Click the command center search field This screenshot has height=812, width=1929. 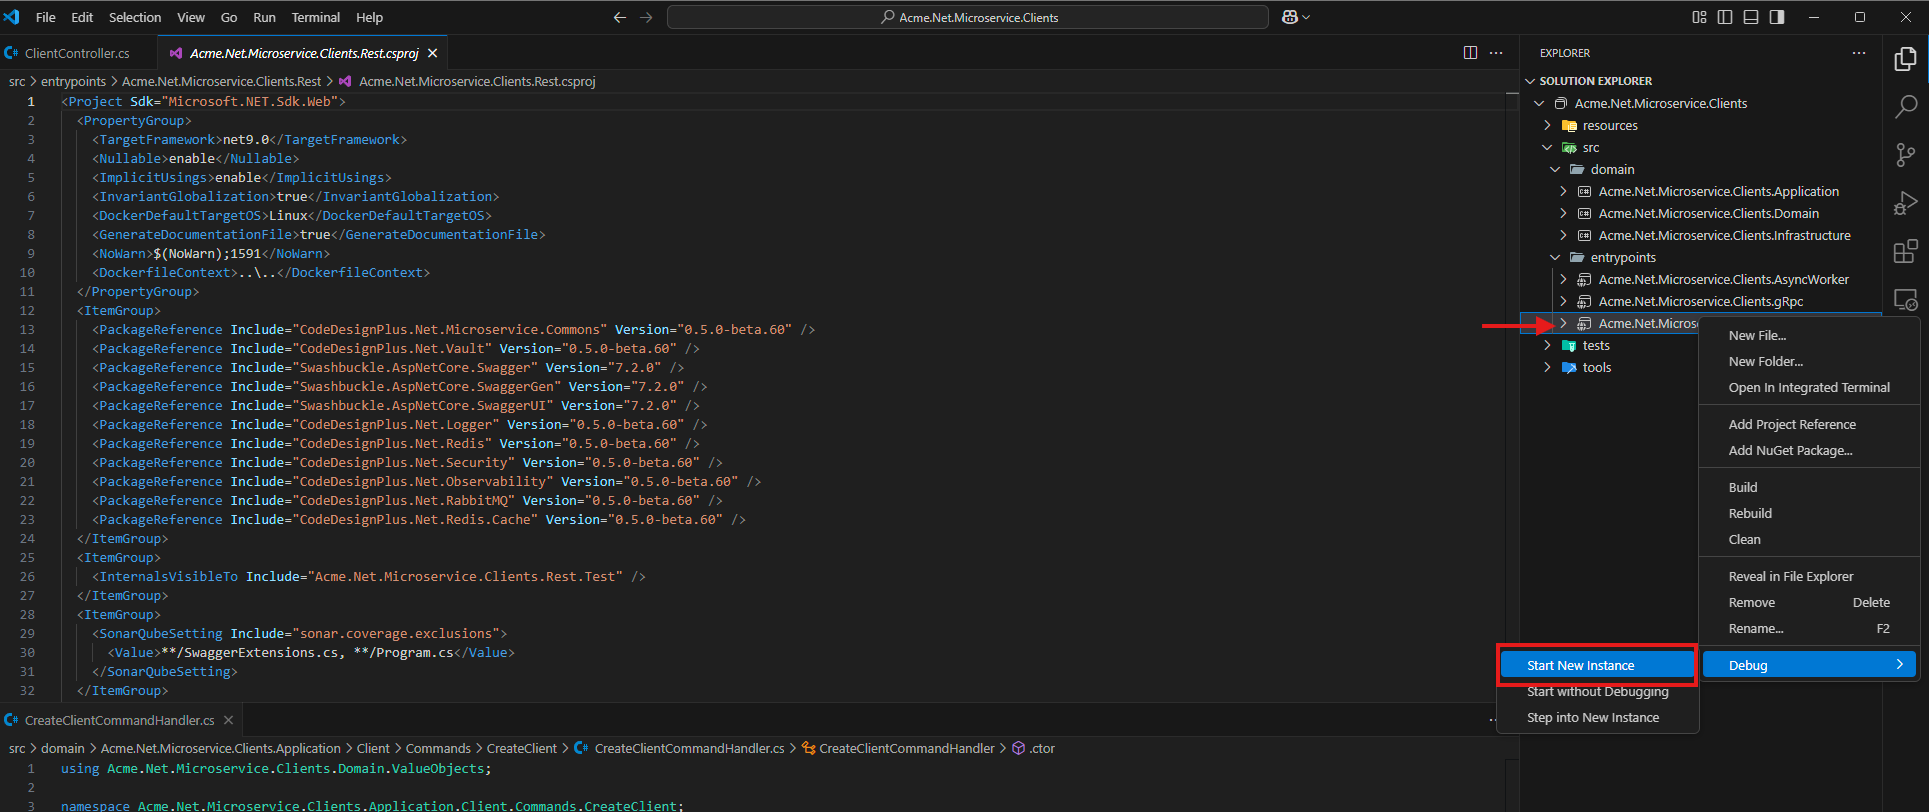[968, 17]
